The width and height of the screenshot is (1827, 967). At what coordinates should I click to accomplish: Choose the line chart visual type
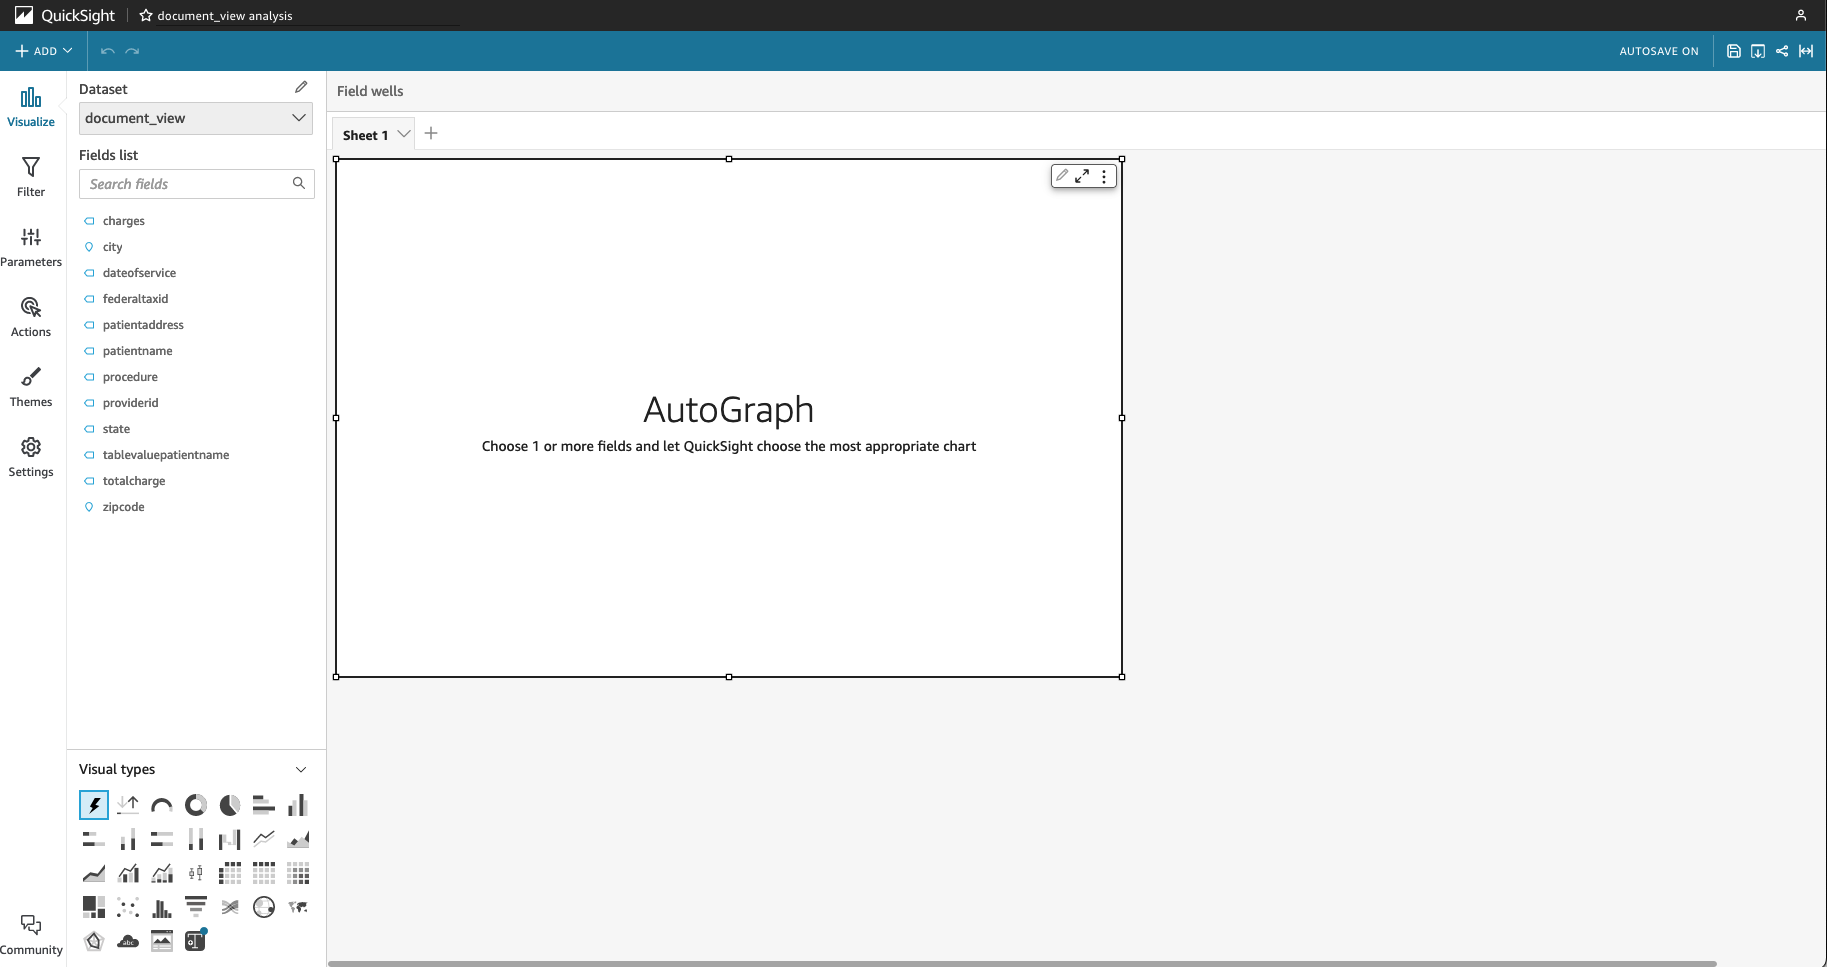point(263,839)
